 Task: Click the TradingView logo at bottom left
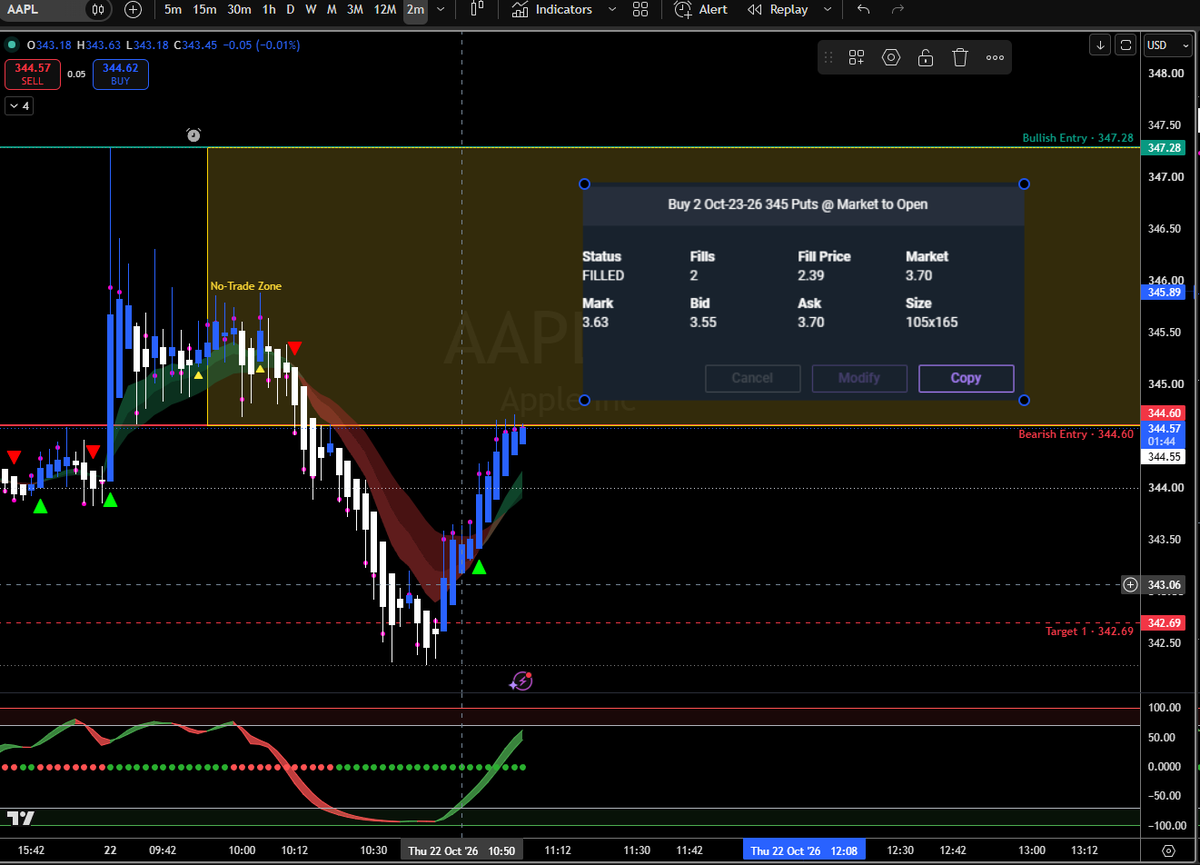click(x=21, y=818)
